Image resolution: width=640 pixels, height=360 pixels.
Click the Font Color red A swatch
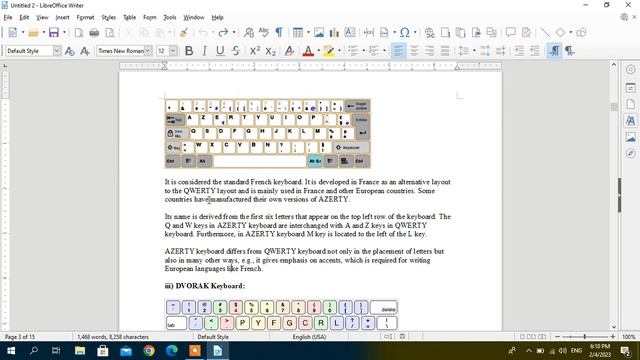[308, 51]
